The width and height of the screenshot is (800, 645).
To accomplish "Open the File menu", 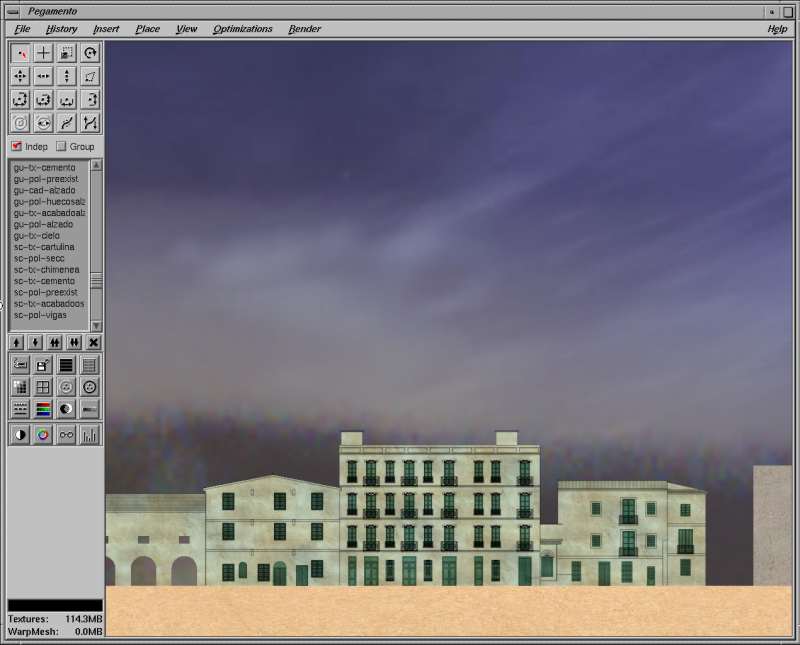I will 22,29.
